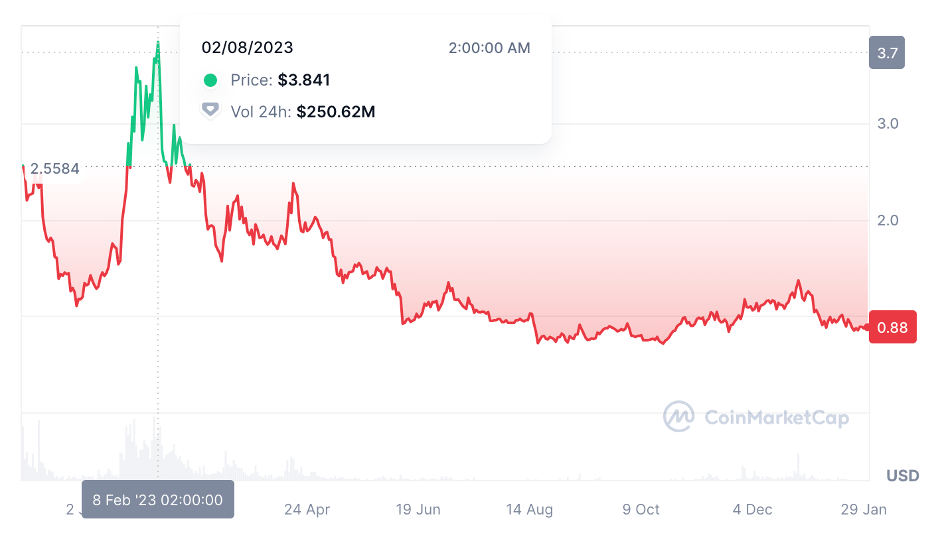The image size is (936, 542).
Task: Click the 8 Feb '23 02:00:00 crosshair label
Action: [158, 499]
